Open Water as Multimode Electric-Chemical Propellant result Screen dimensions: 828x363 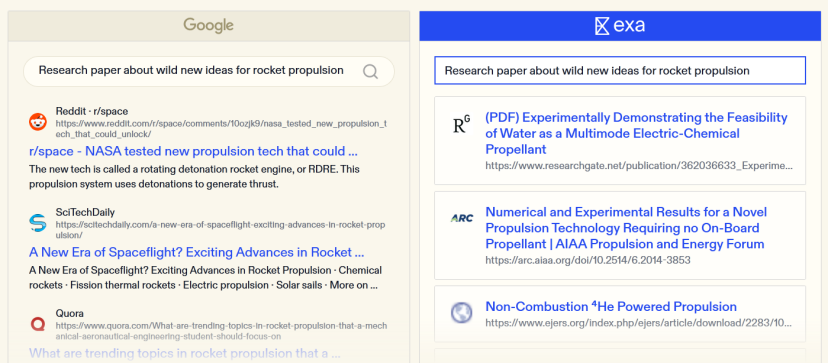tap(636, 133)
